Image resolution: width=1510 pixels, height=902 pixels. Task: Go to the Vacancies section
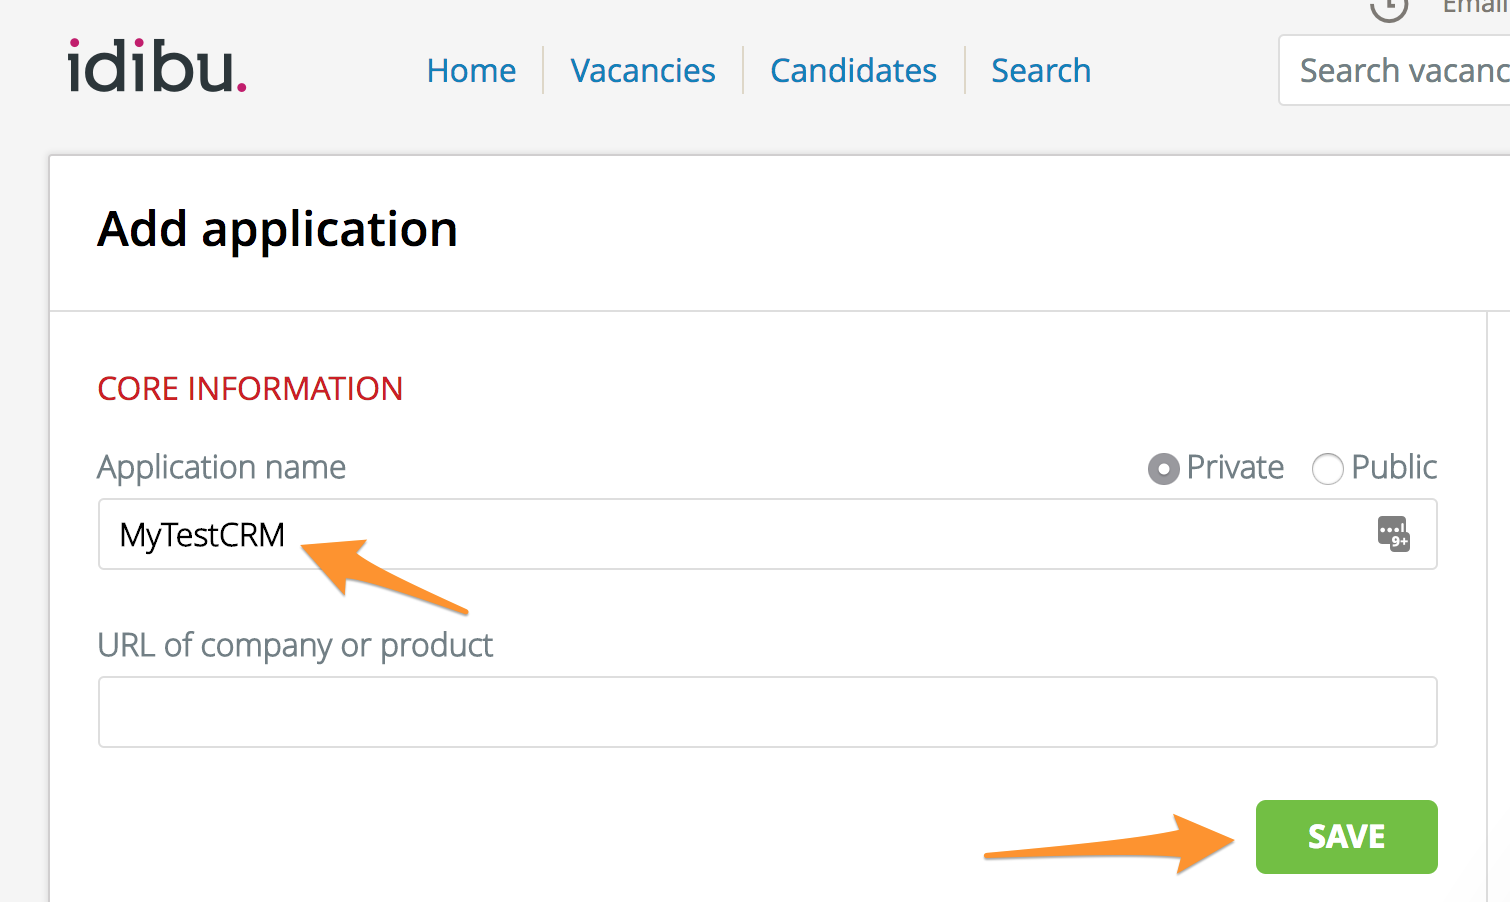pos(643,71)
